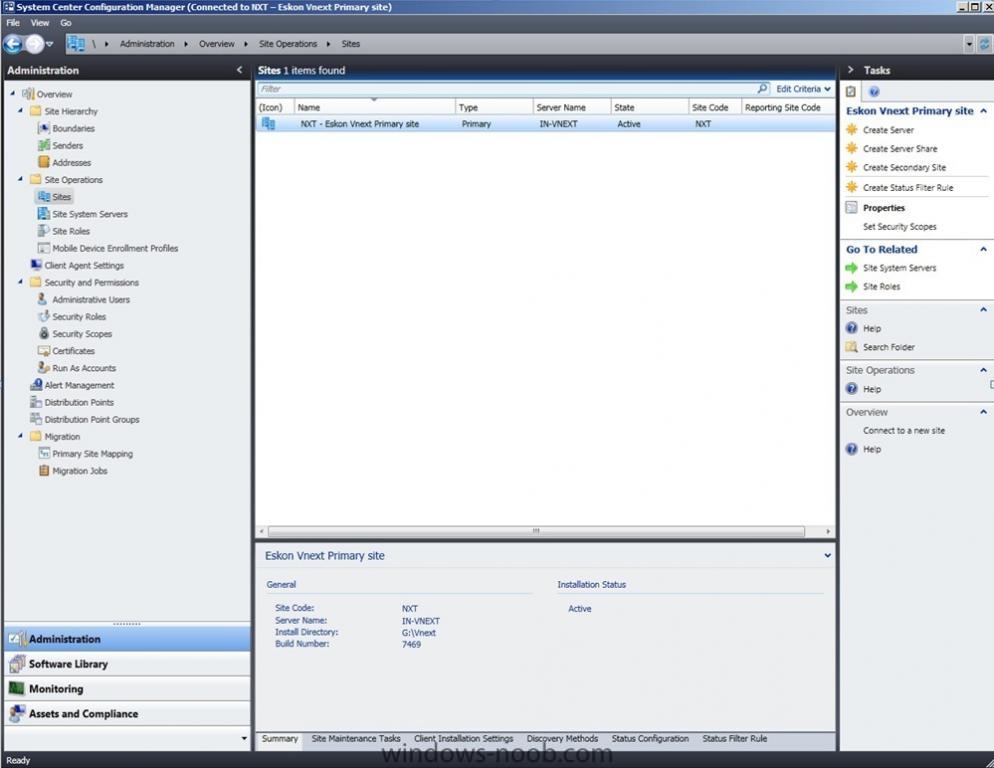
Task: Click inside the Filter search field
Action: [507, 89]
